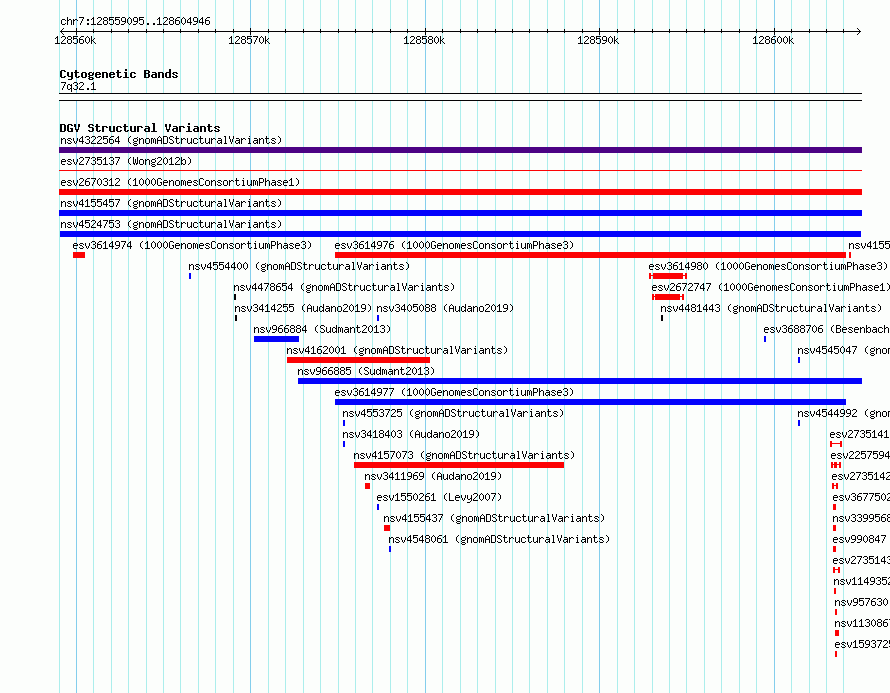Open the nsv4548061 variant label
Screen dimensions: 890x693
tap(499, 539)
